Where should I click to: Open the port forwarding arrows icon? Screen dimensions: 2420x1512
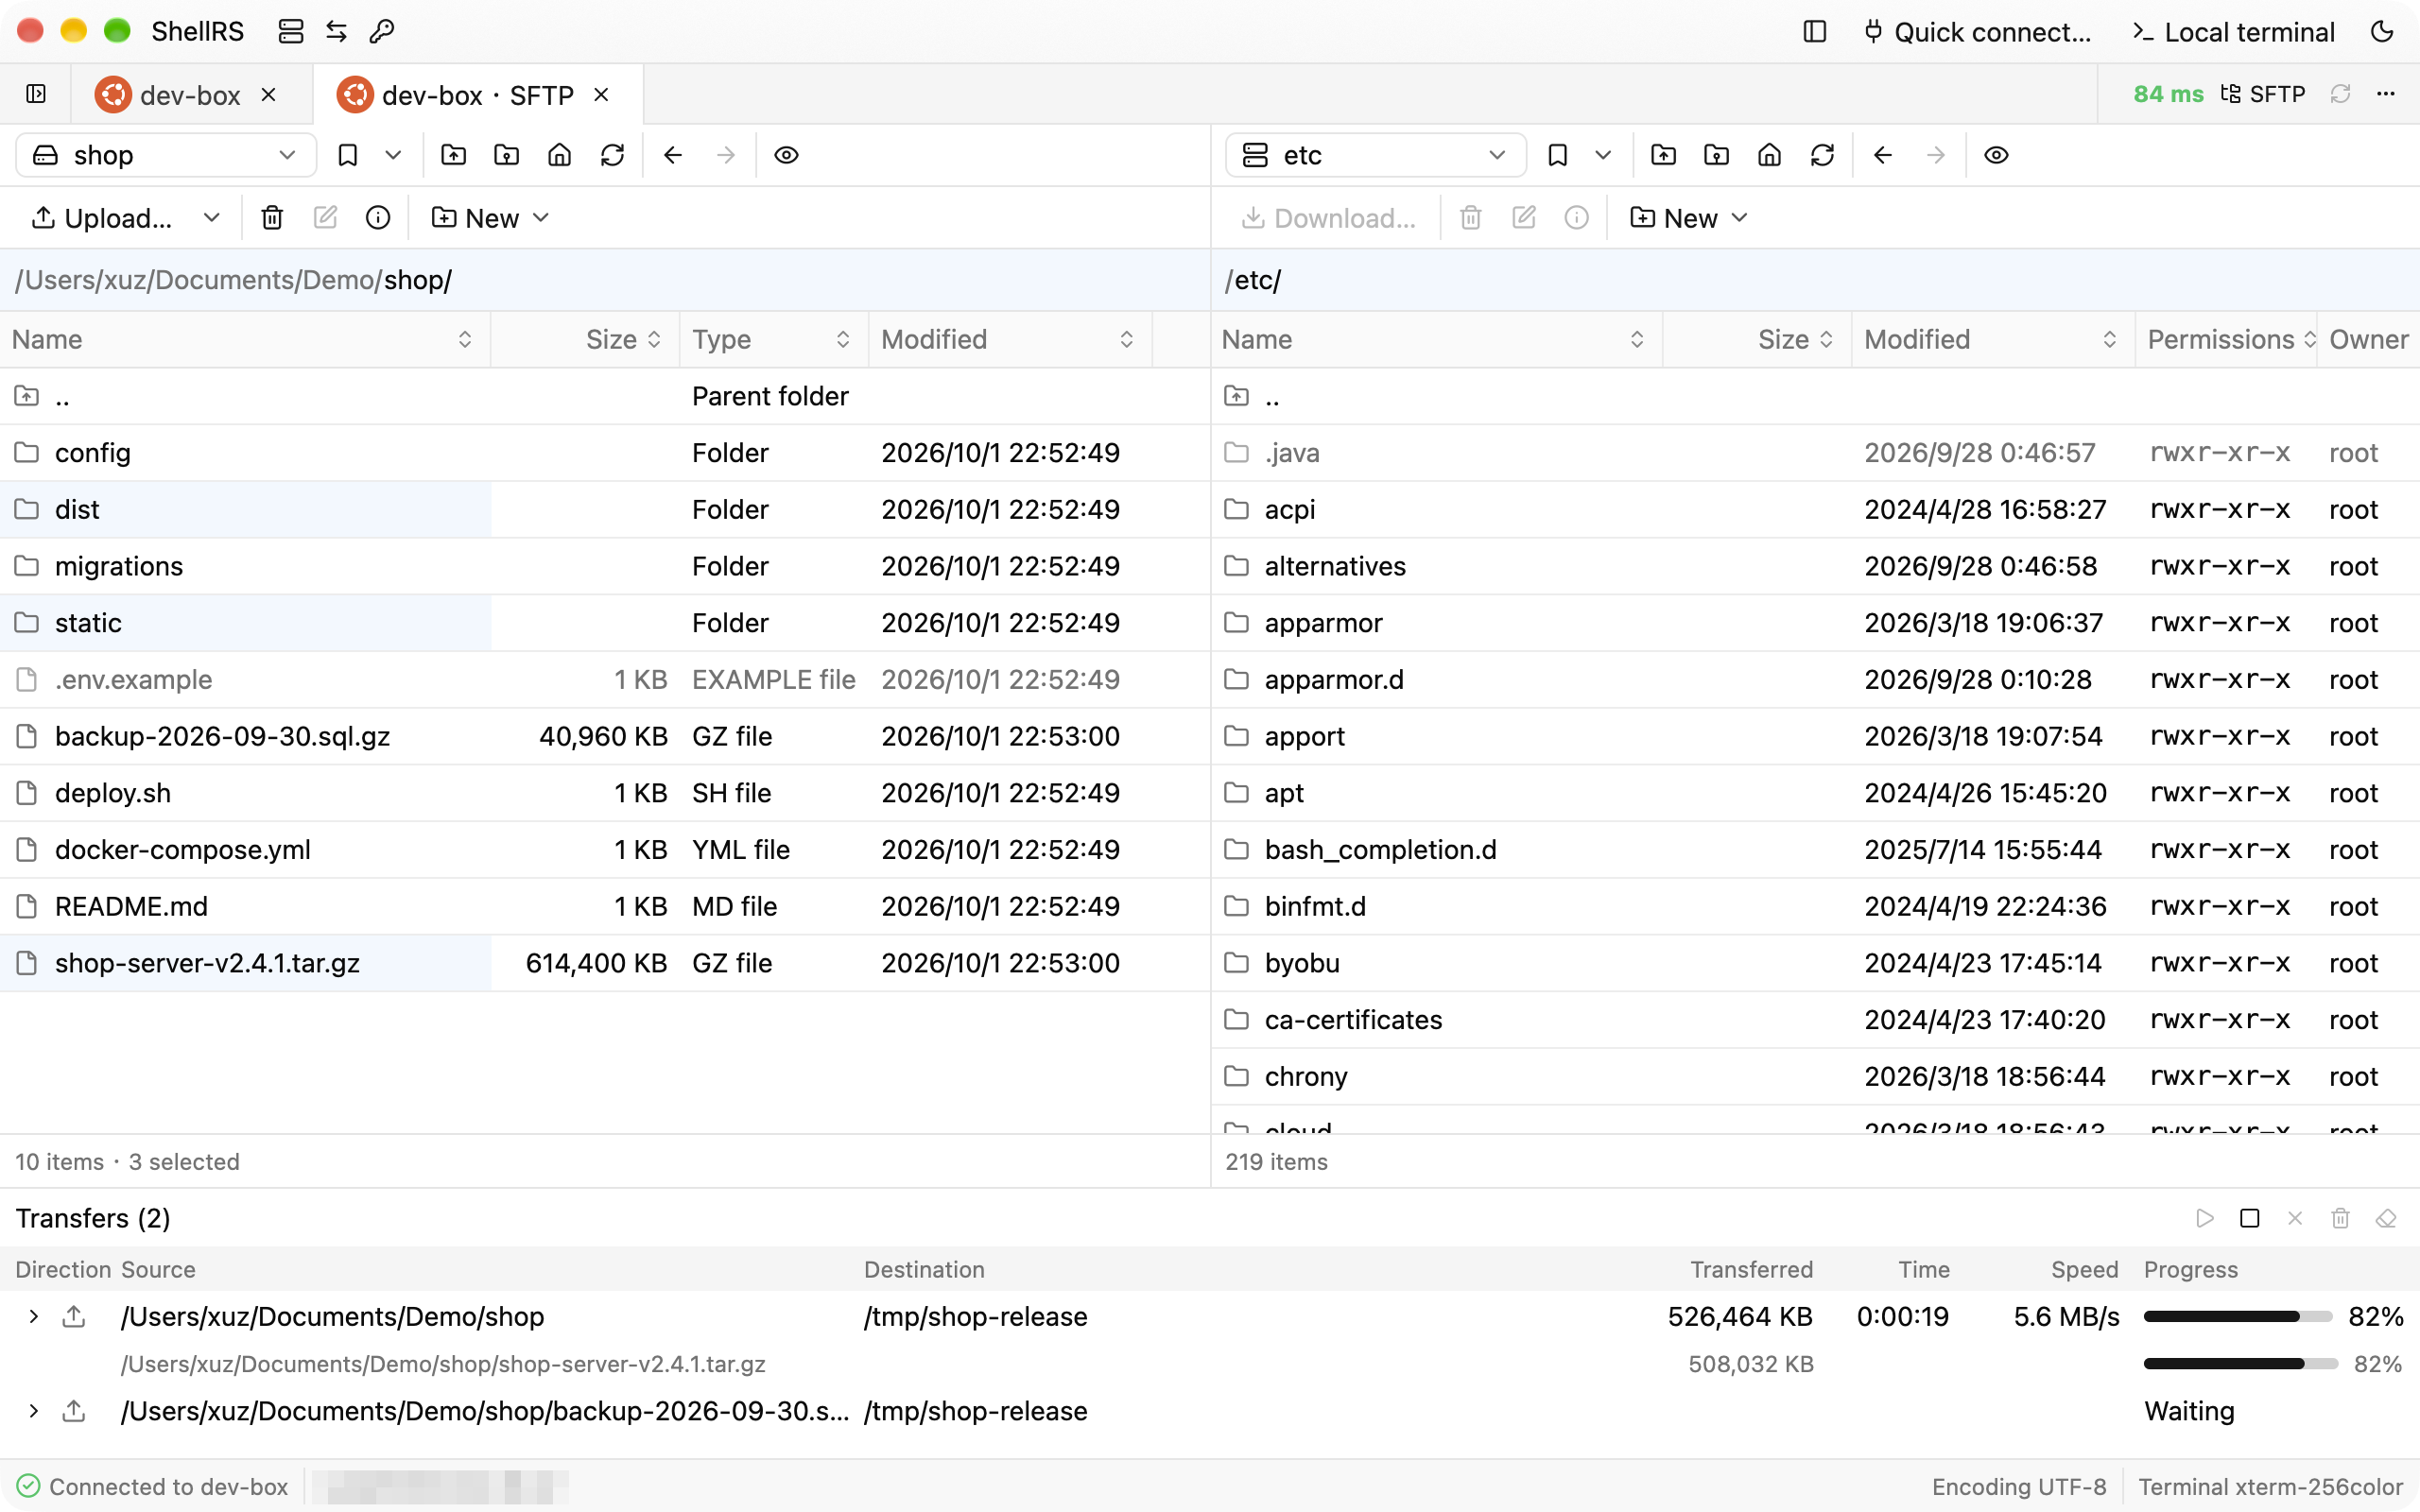(x=336, y=32)
